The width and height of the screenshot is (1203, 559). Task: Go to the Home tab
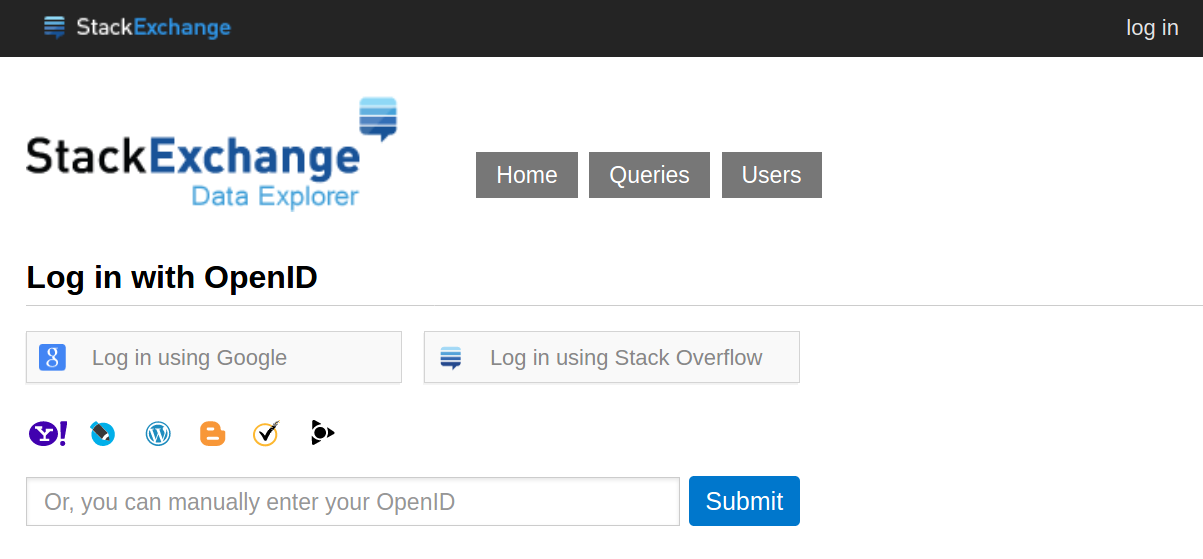[527, 175]
